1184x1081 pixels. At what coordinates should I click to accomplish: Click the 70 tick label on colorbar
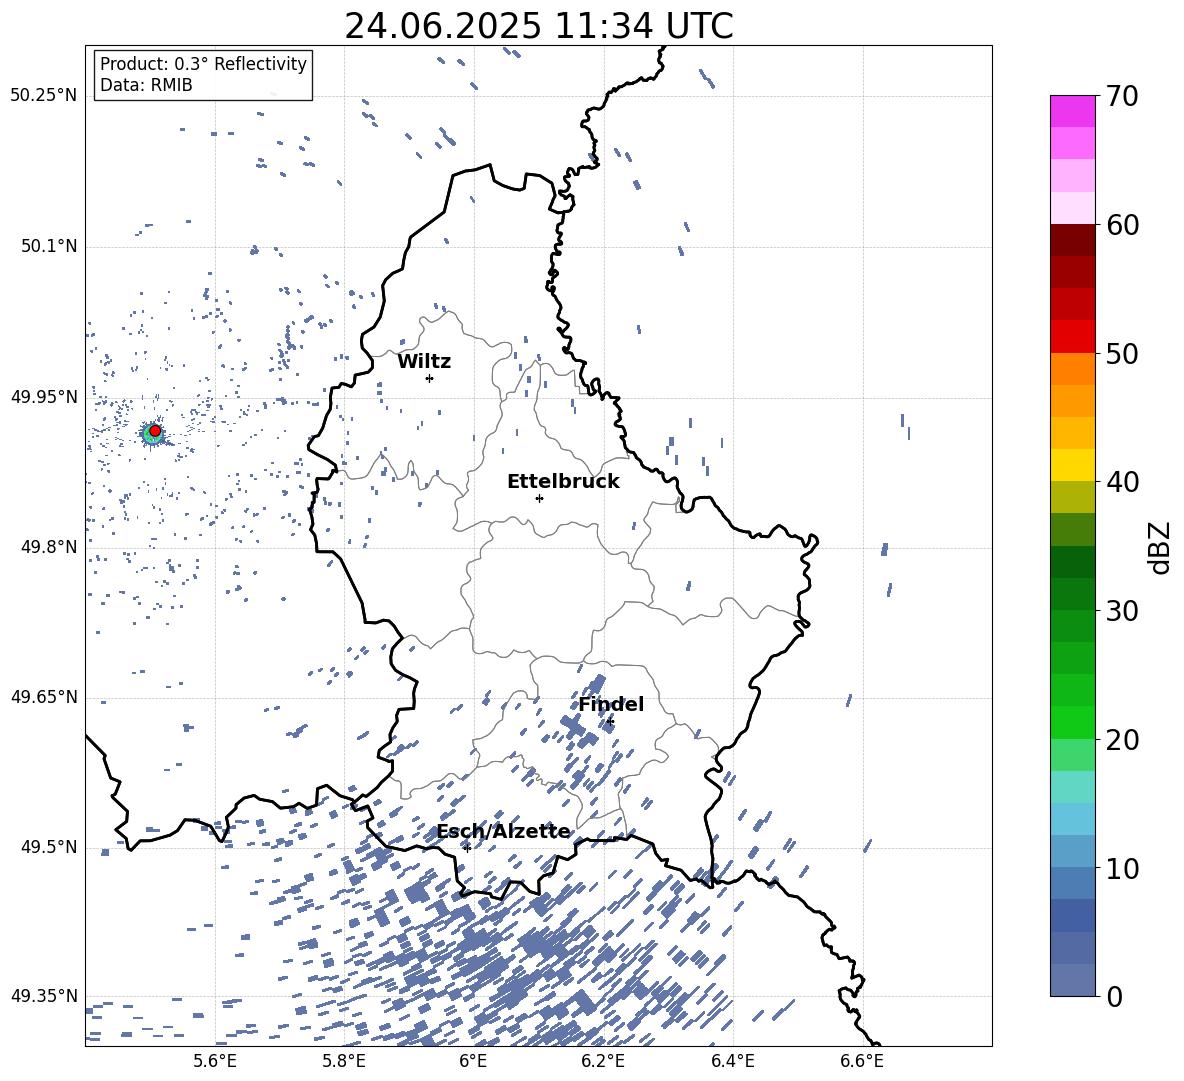1122,96
